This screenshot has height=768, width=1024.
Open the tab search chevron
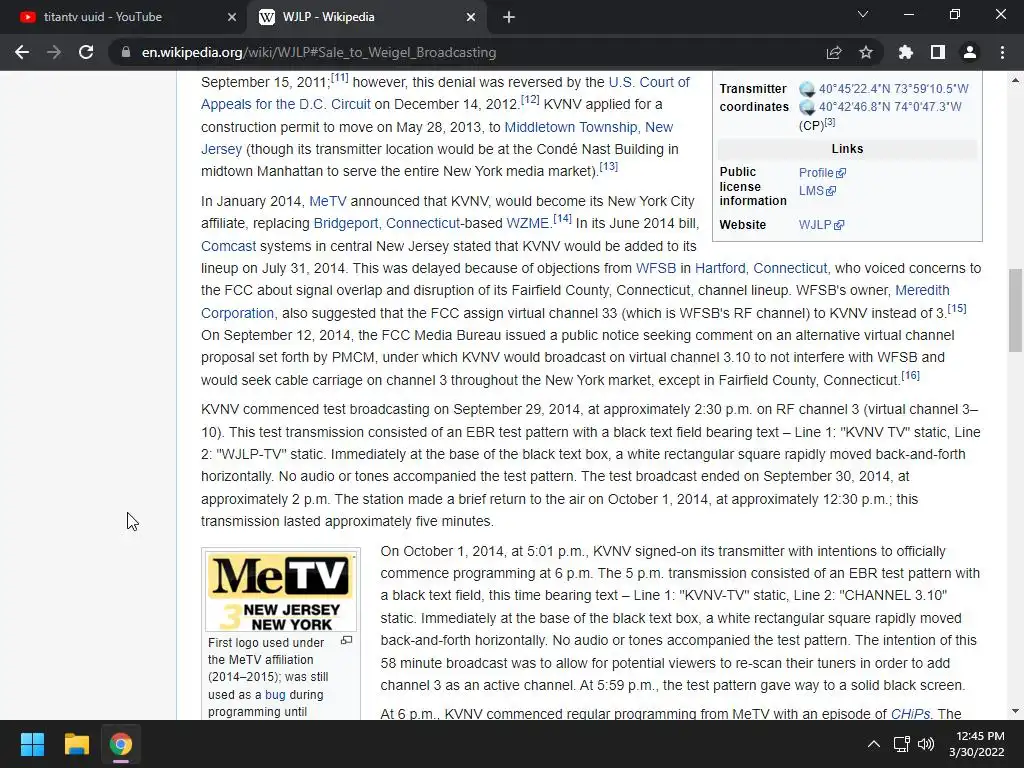point(863,14)
